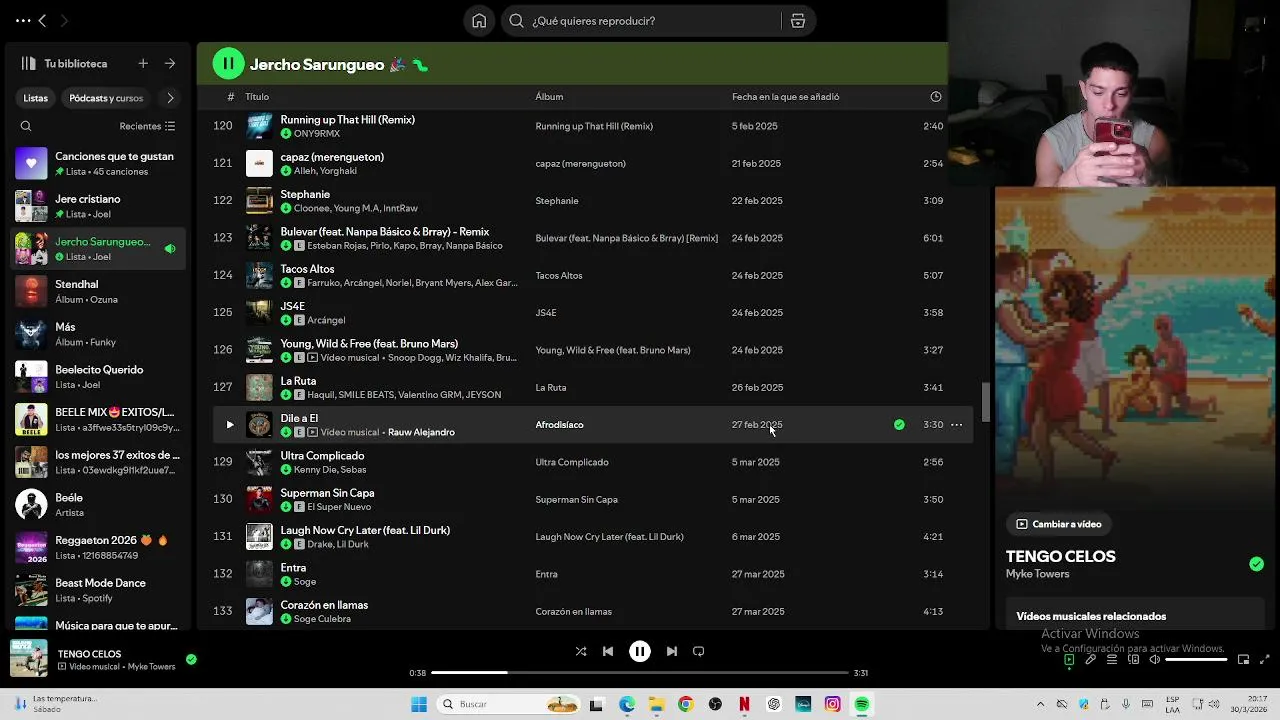Open the Spotify Home icon

point(479,21)
